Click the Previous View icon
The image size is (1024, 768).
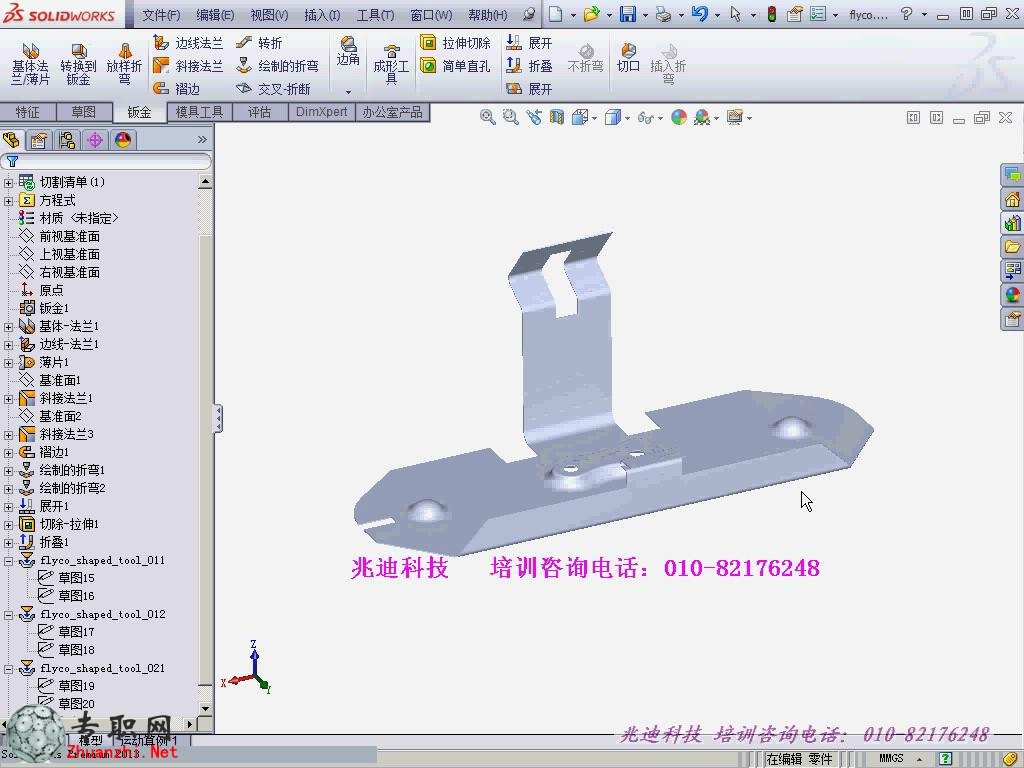click(534, 118)
